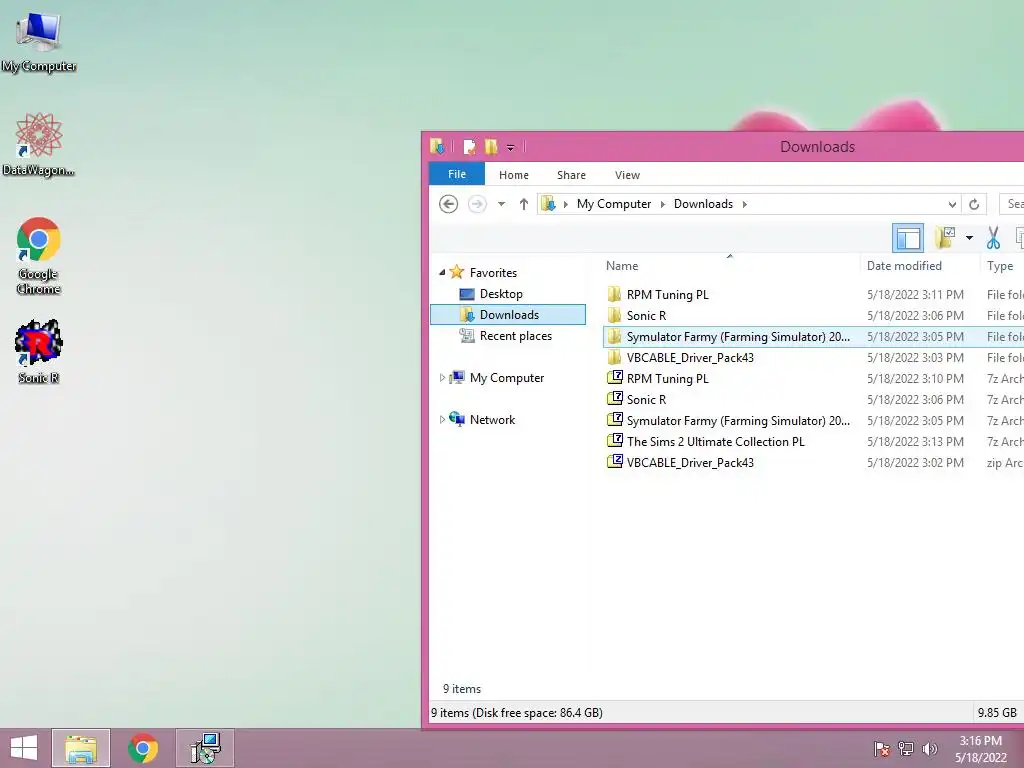Select the Sonic R desktop shortcut
The height and width of the screenshot is (768, 1024).
point(39,351)
